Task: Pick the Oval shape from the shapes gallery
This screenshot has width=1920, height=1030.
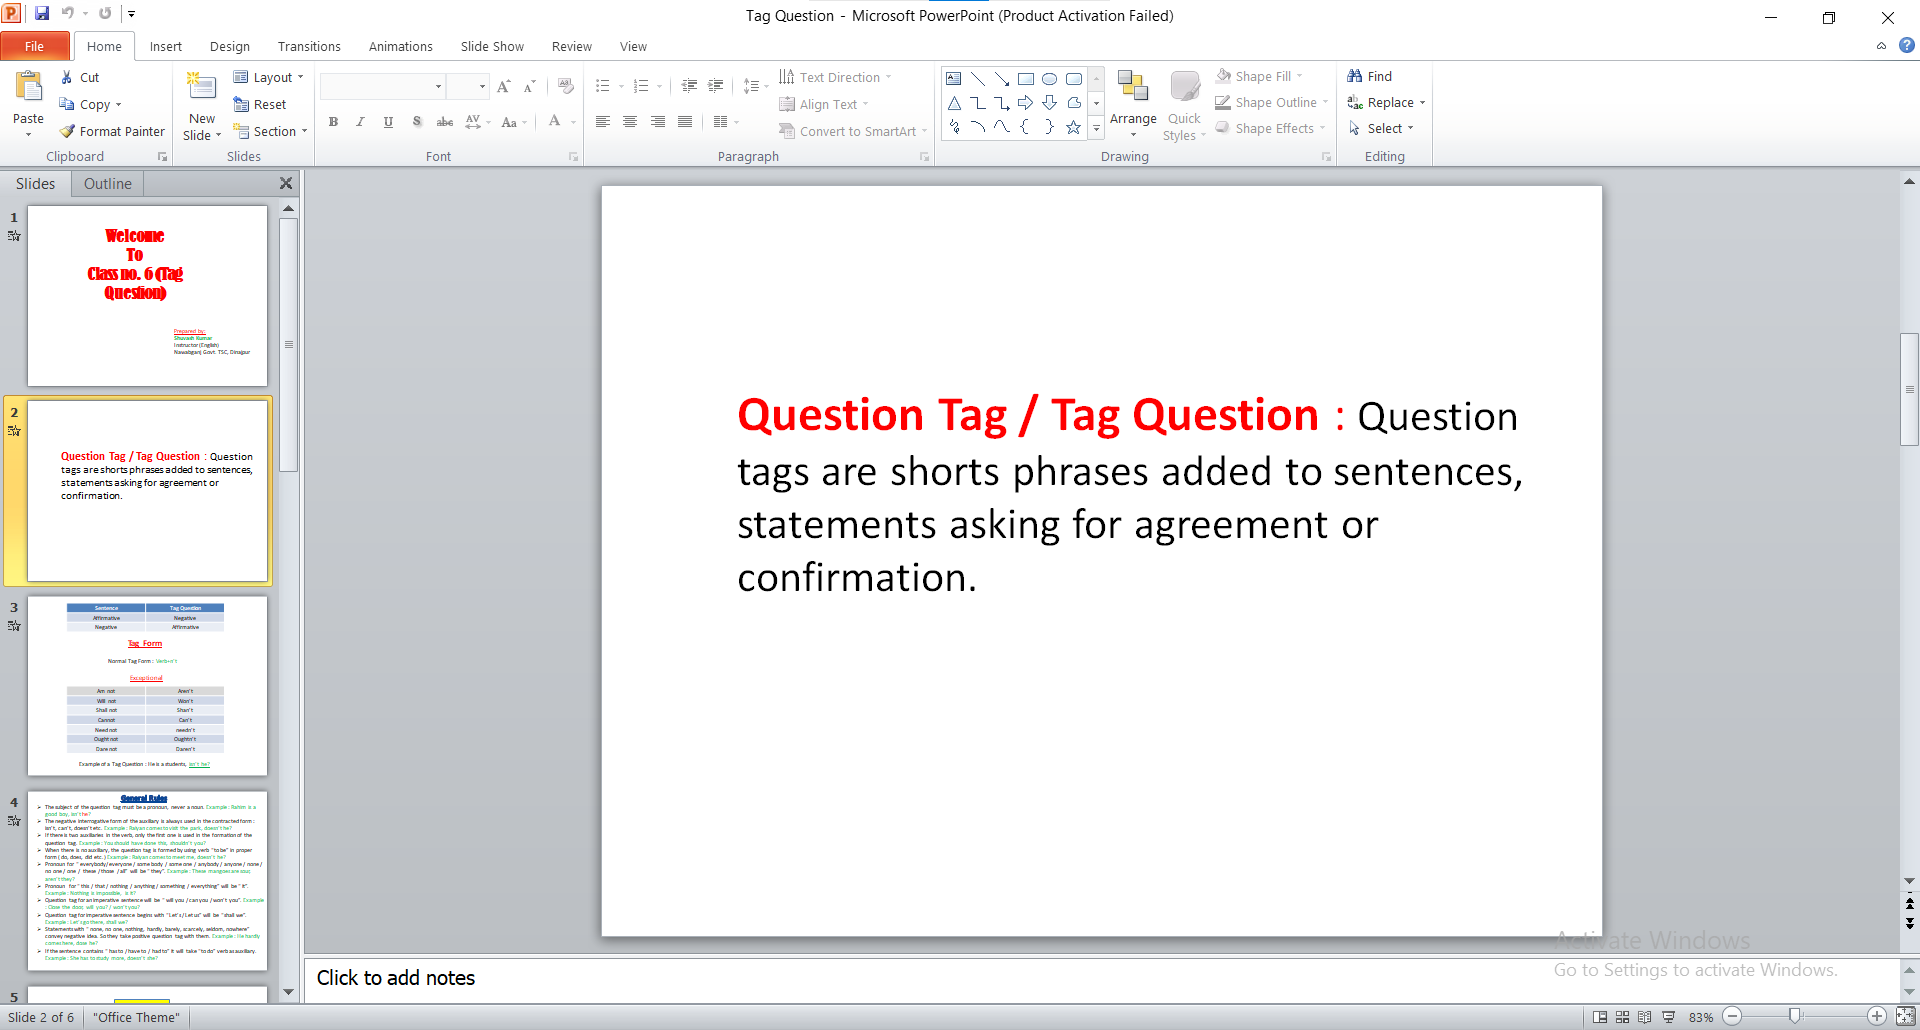Action: click(1050, 79)
